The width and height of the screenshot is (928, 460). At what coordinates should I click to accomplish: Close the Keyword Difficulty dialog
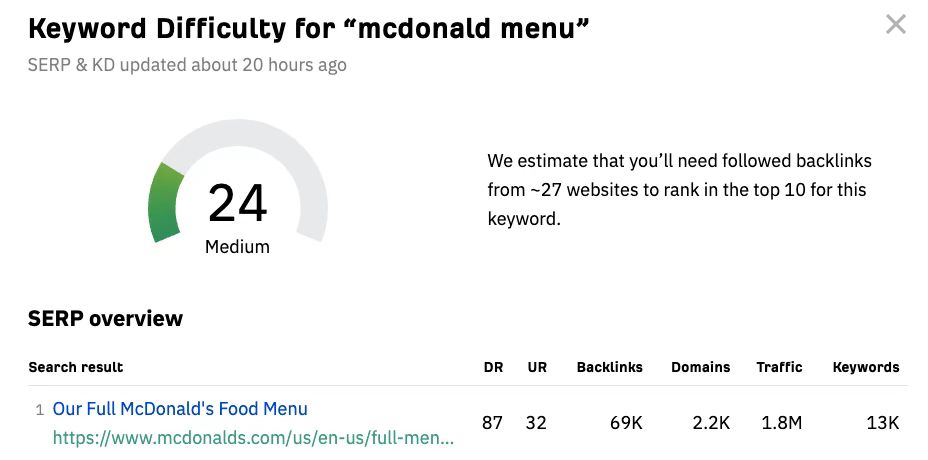895,25
